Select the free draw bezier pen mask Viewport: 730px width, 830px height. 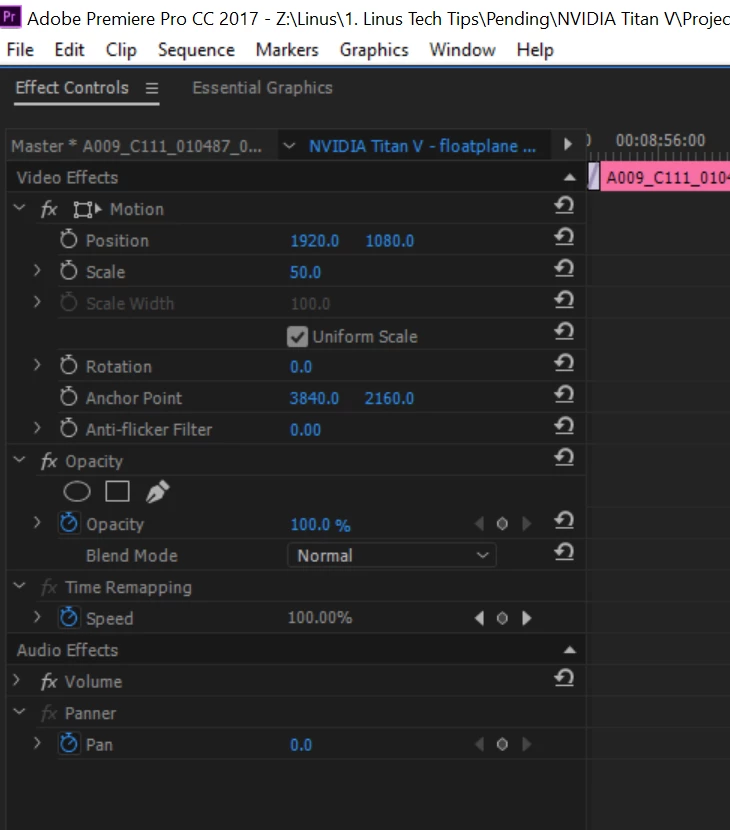tap(158, 492)
